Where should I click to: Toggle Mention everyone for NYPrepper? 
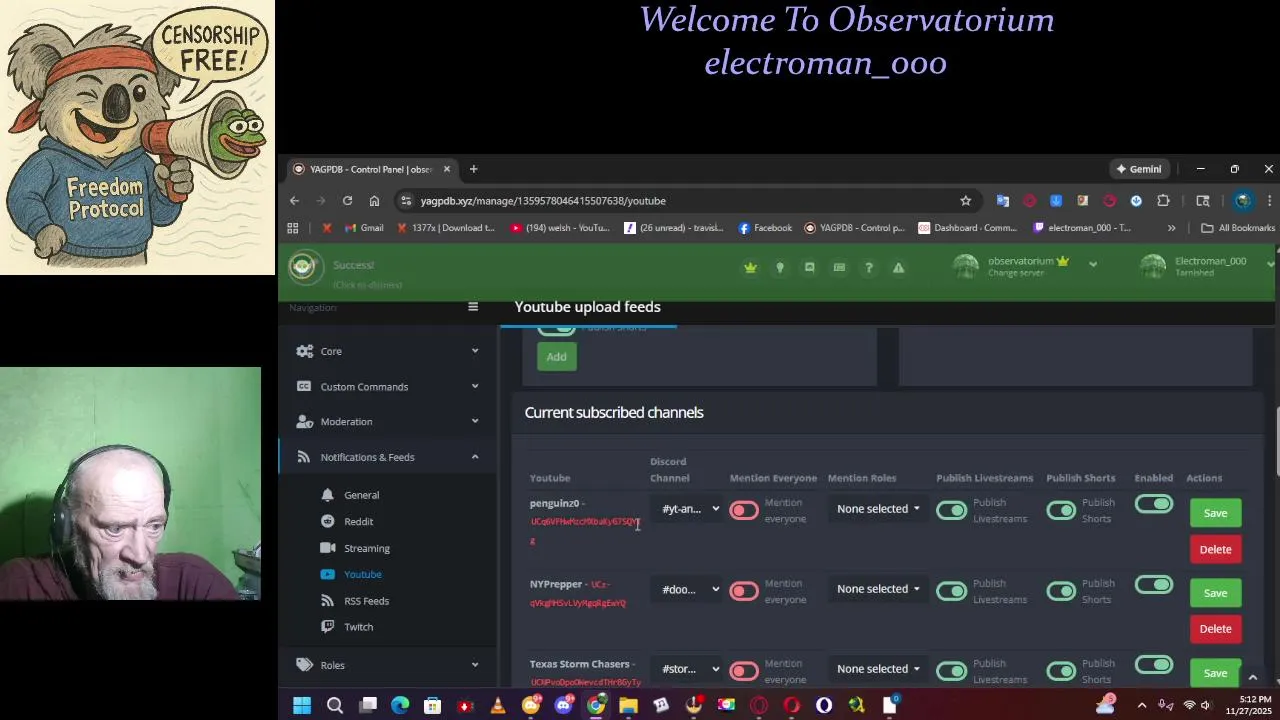[x=744, y=591]
